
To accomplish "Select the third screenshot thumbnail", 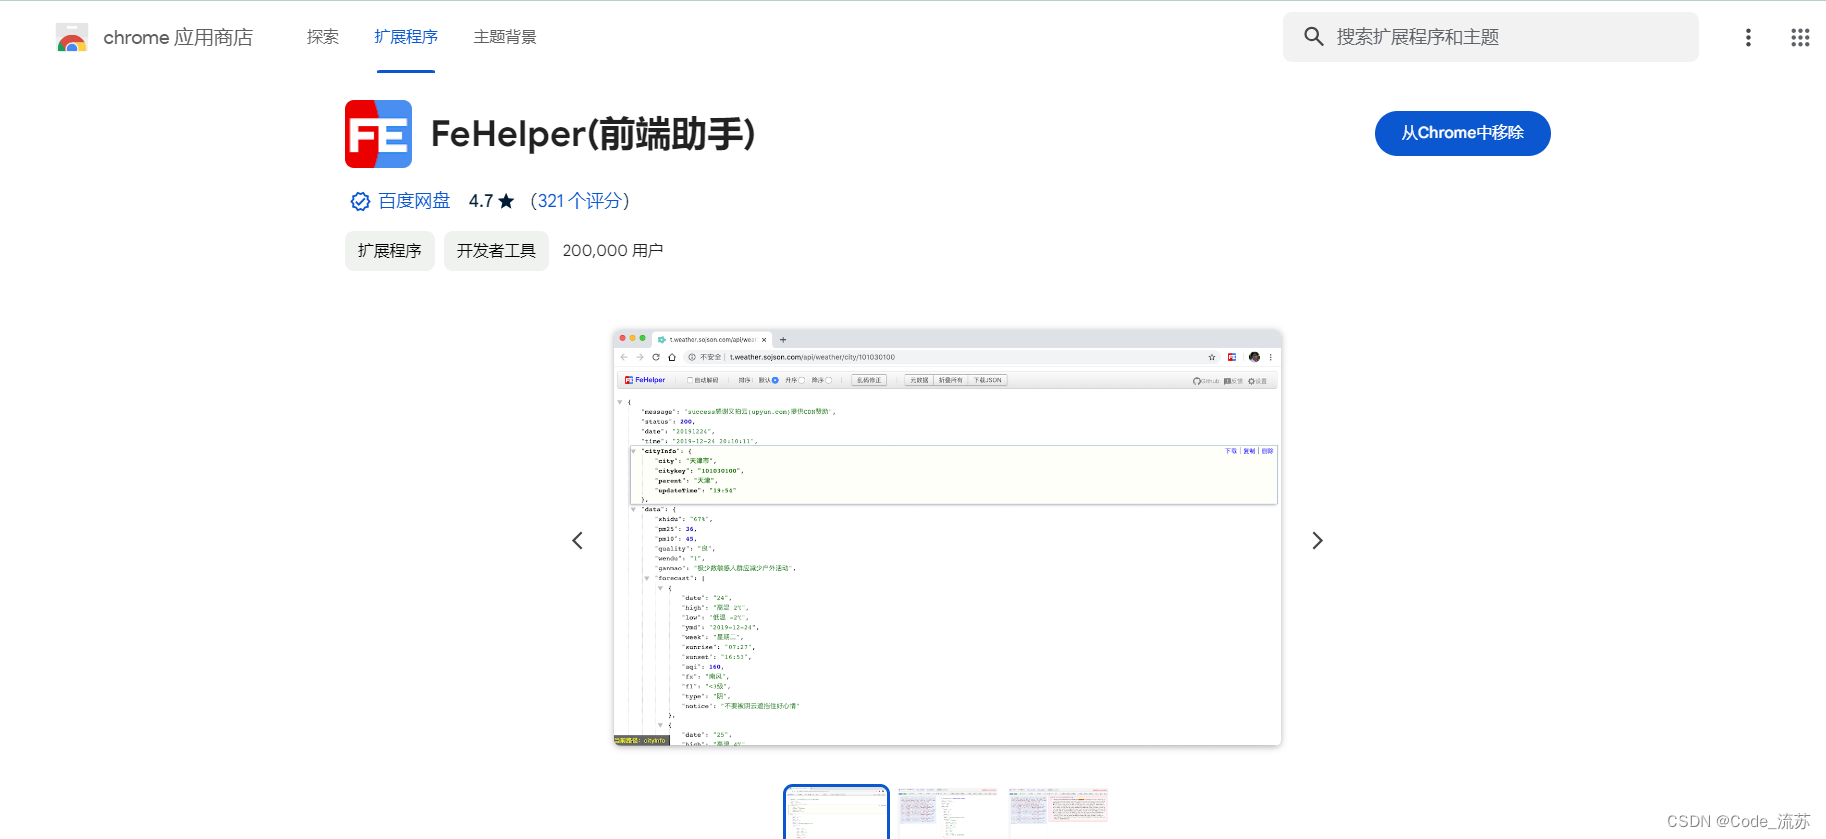I will pyautogui.click(x=1058, y=812).
